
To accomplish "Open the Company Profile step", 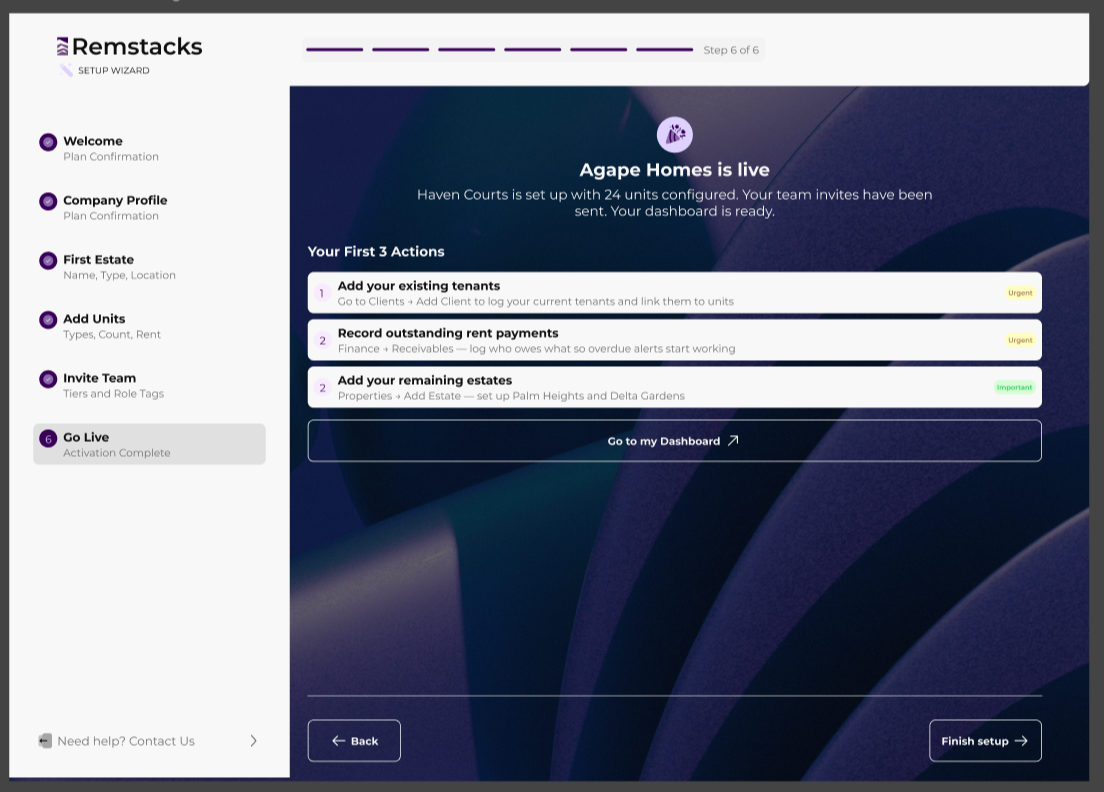I will tap(149, 207).
